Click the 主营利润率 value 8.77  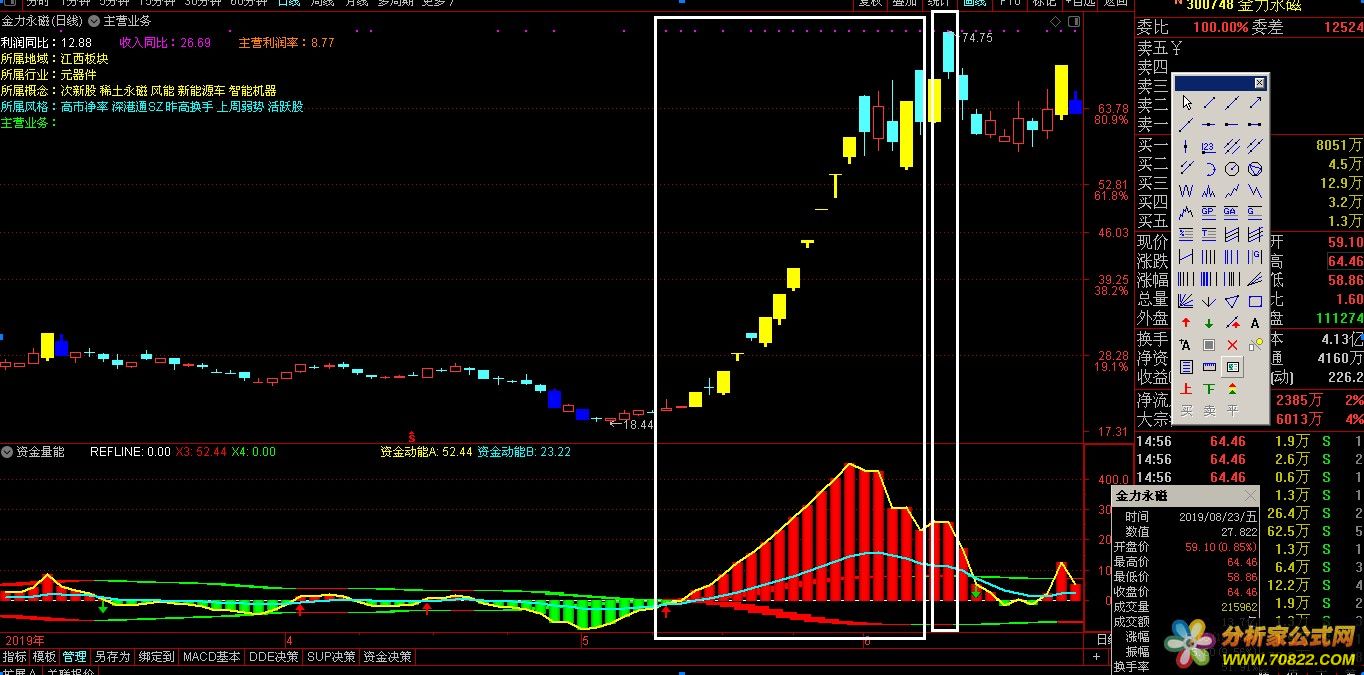coord(323,43)
